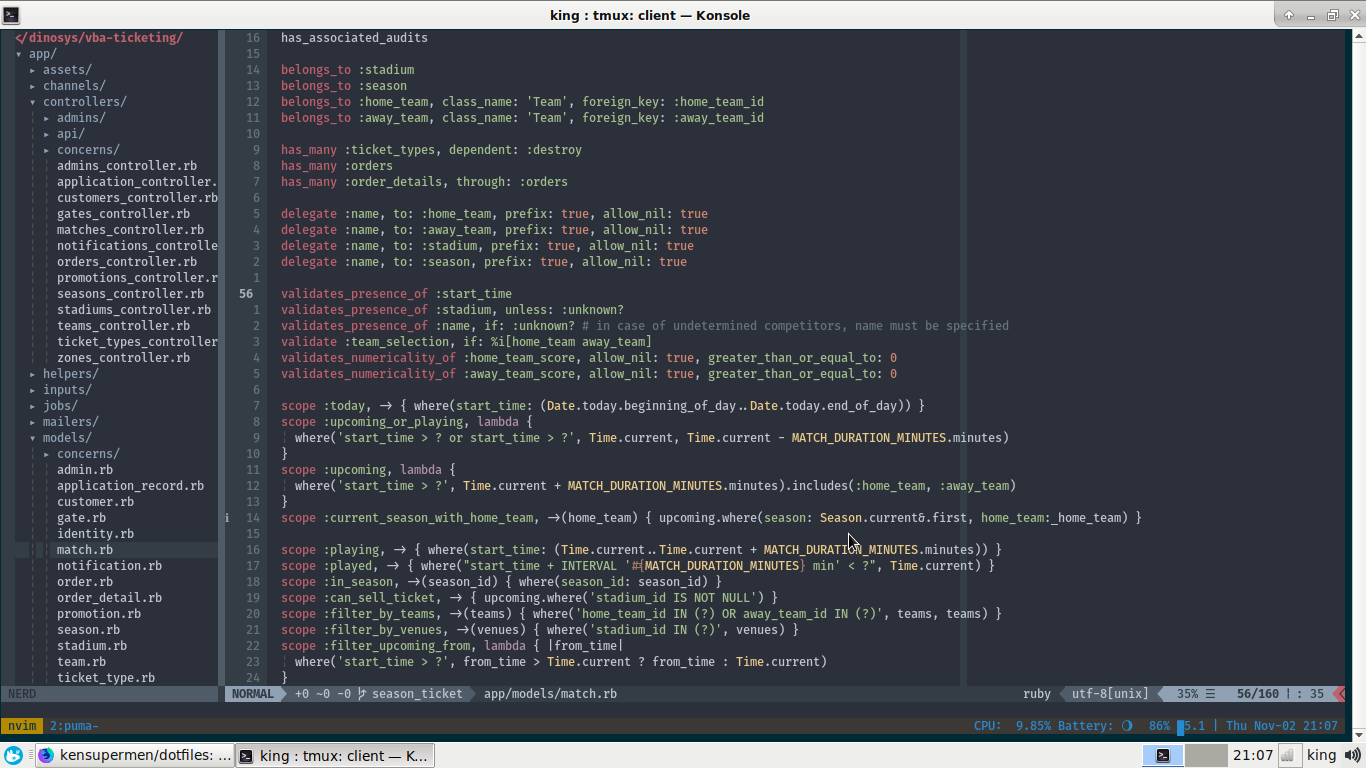Open notification.rb model file
Image resolution: width=1366 pixels, height=768 pixels.
point(109,566)
